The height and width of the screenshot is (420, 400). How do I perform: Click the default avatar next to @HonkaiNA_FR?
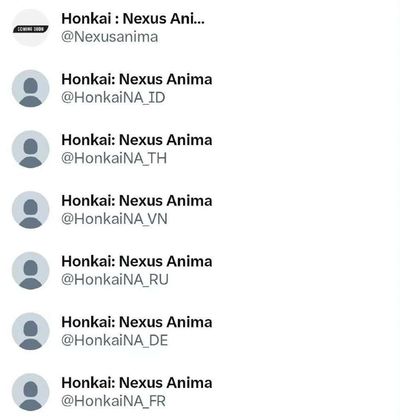(x=30, y=392)
